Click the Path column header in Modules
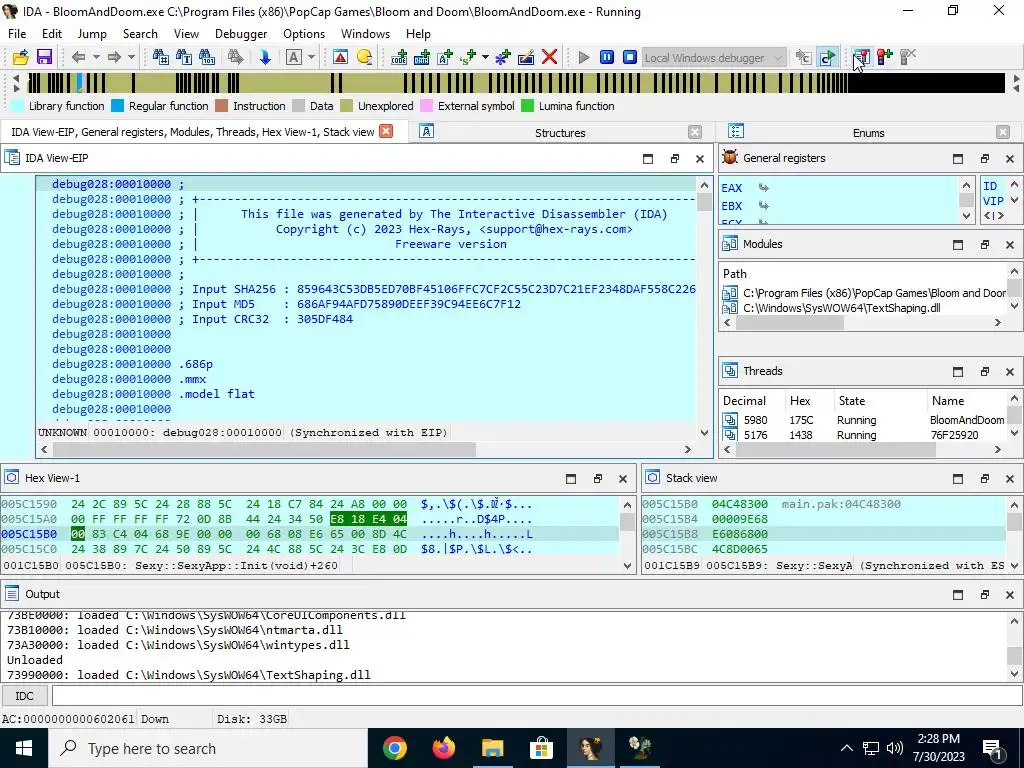Image resolution: width=1024 pixels, height=768 pixels. coord(734,274)
